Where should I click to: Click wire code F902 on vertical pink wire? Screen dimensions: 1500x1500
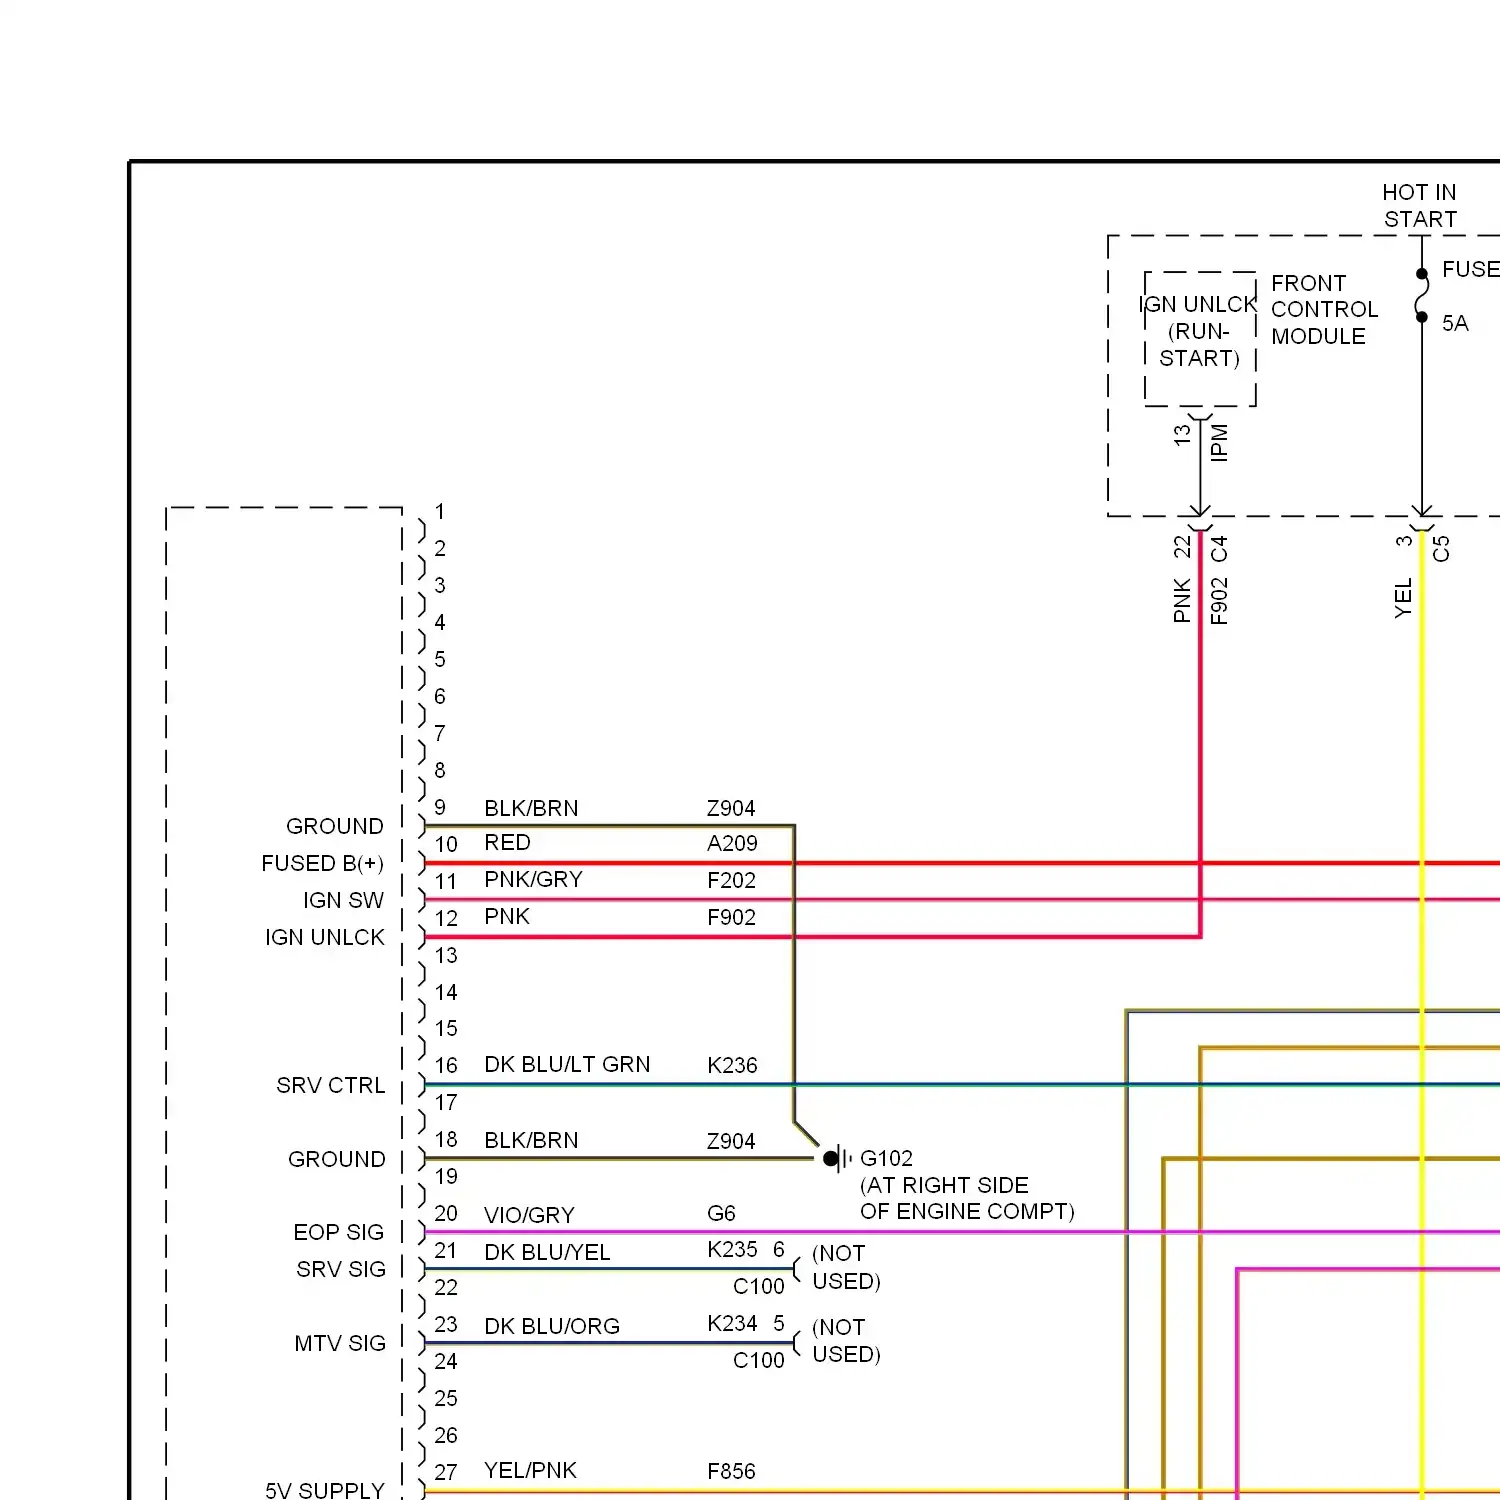[x=1219, y=601]
